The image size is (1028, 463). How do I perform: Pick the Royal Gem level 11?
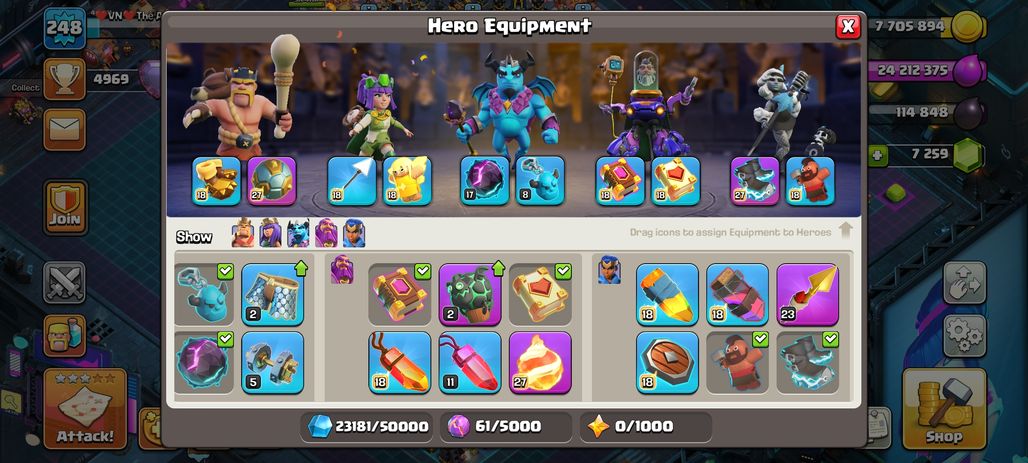click(469, 362)
